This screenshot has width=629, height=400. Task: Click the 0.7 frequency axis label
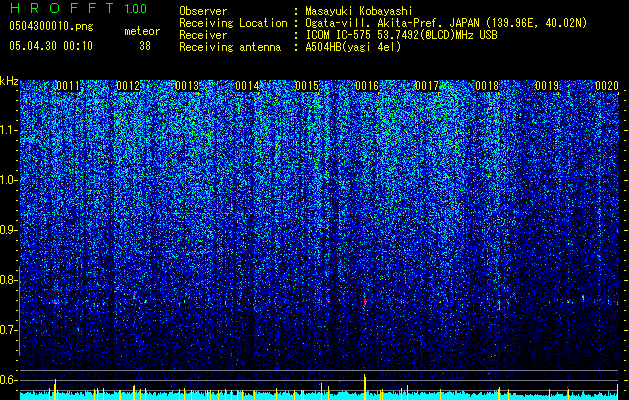tap(9, 330)
